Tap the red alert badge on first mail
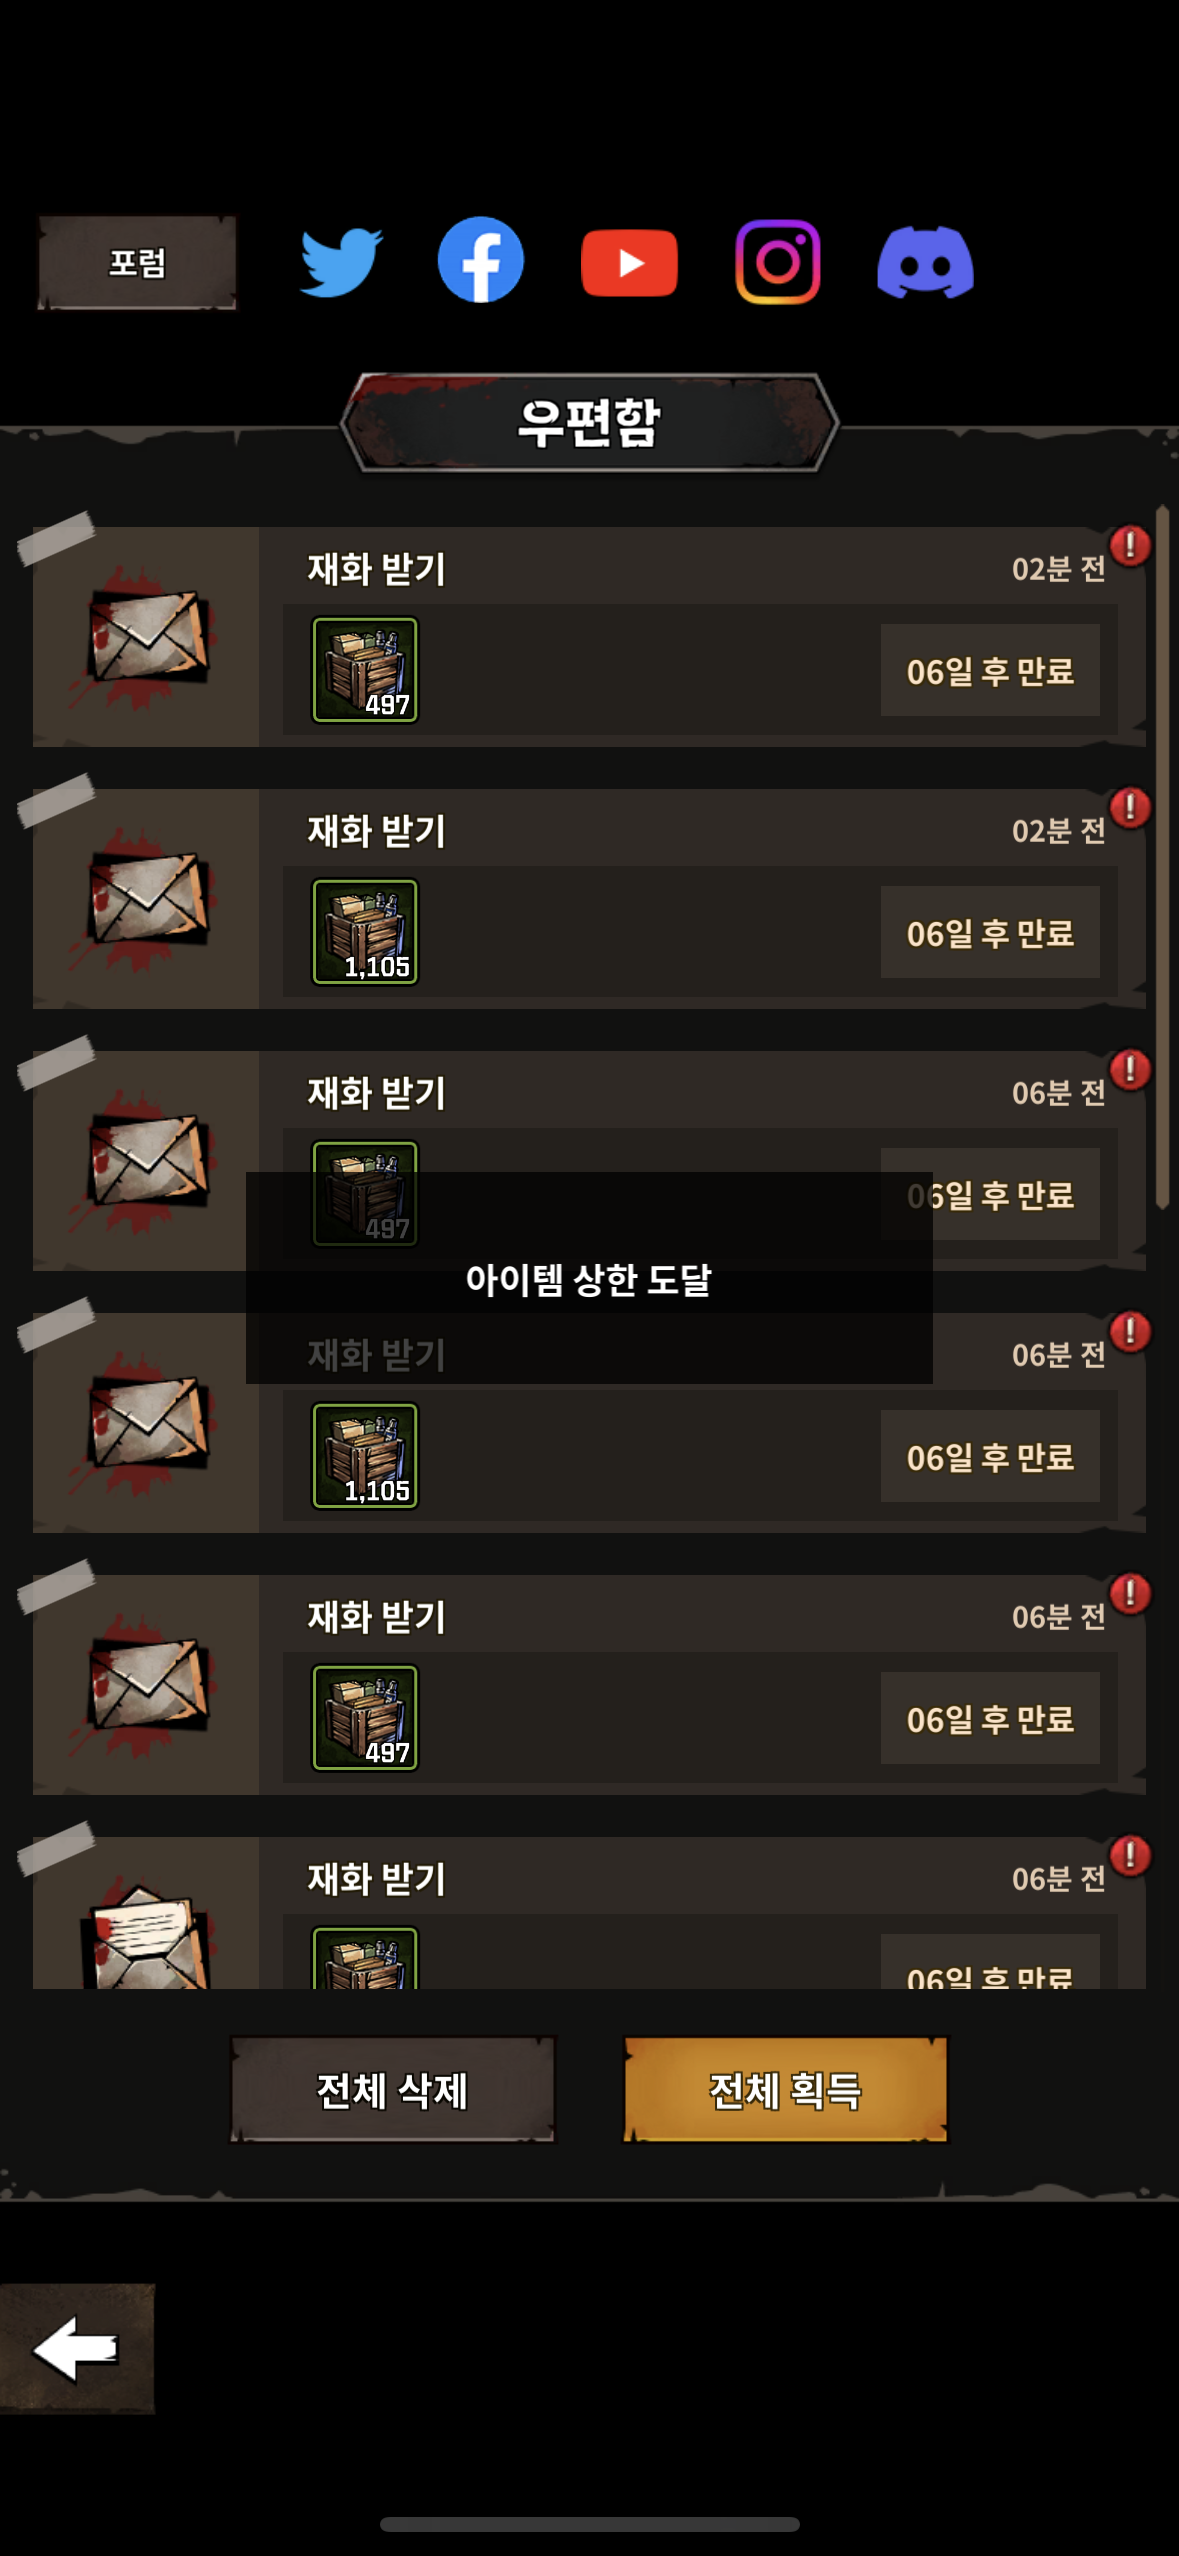The width and height of the screenshot is (1179, 2556). [x=1130, y=546]
